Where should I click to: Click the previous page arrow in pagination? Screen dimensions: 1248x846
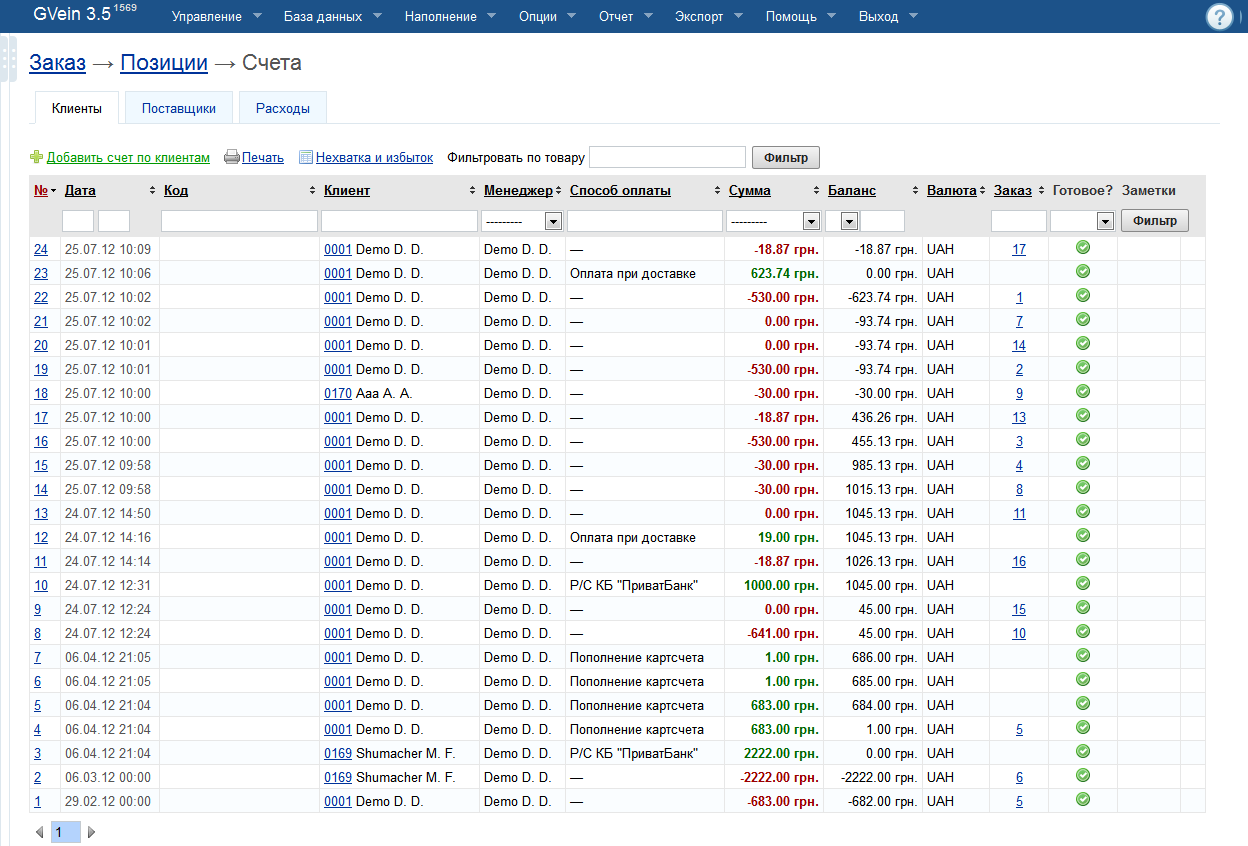pyautogui.click(x=40, y=832)
